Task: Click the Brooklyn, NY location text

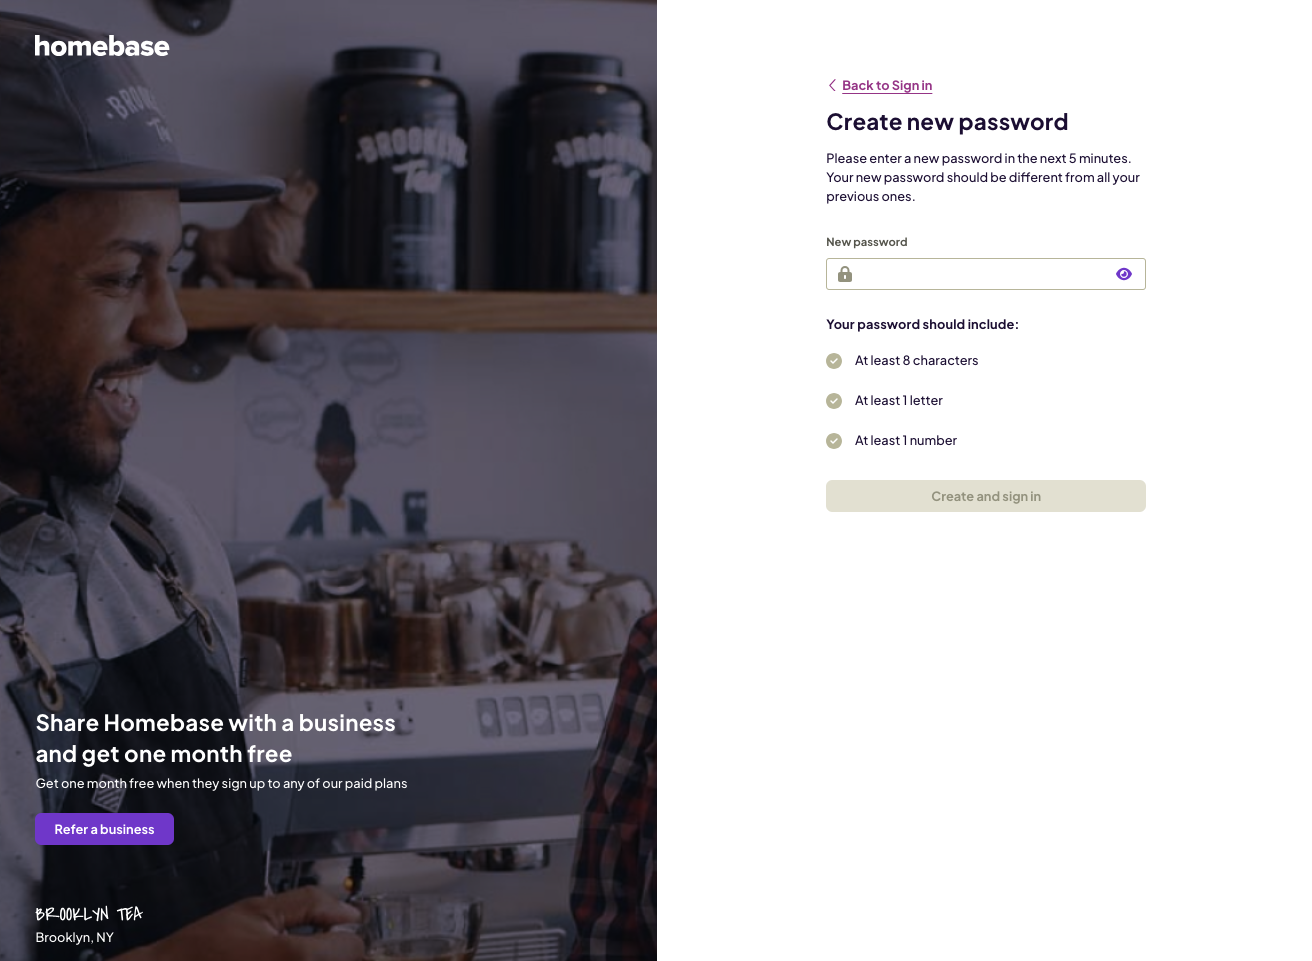Action: coord(75,937)
